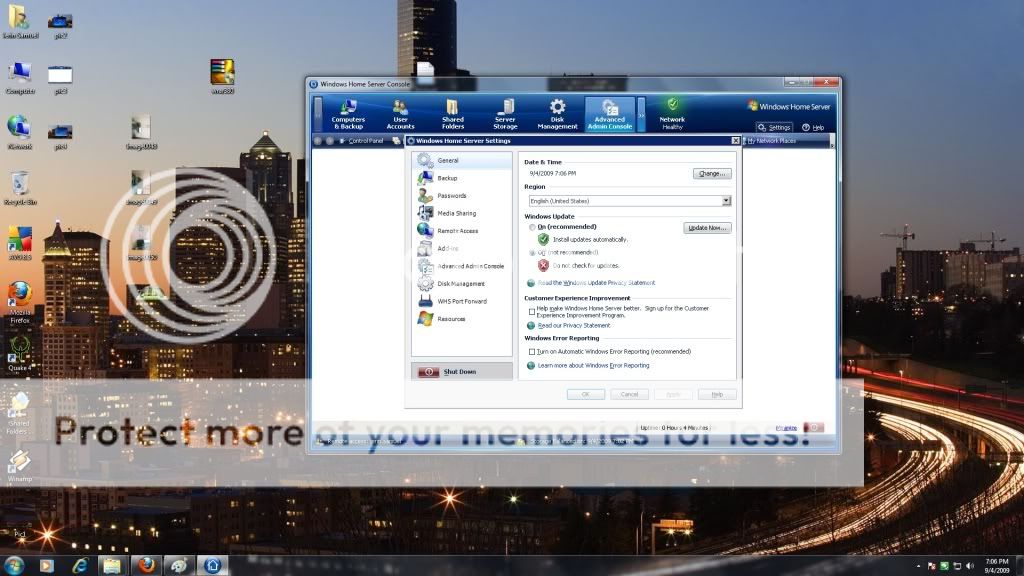1024x576 pixels.
Task: Select Backup in the settings sidebar
Action: point(446,178)
